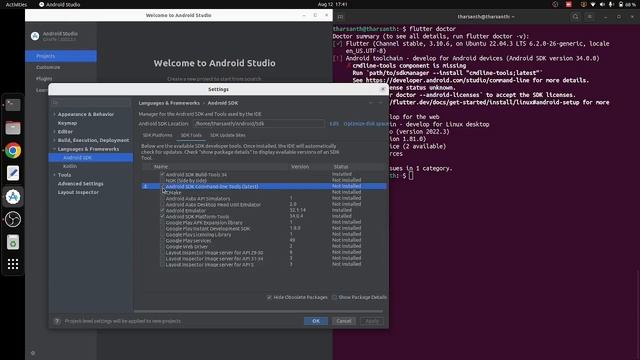
Task: Open the gear options in Welcome window
Action: coord(33,353)
